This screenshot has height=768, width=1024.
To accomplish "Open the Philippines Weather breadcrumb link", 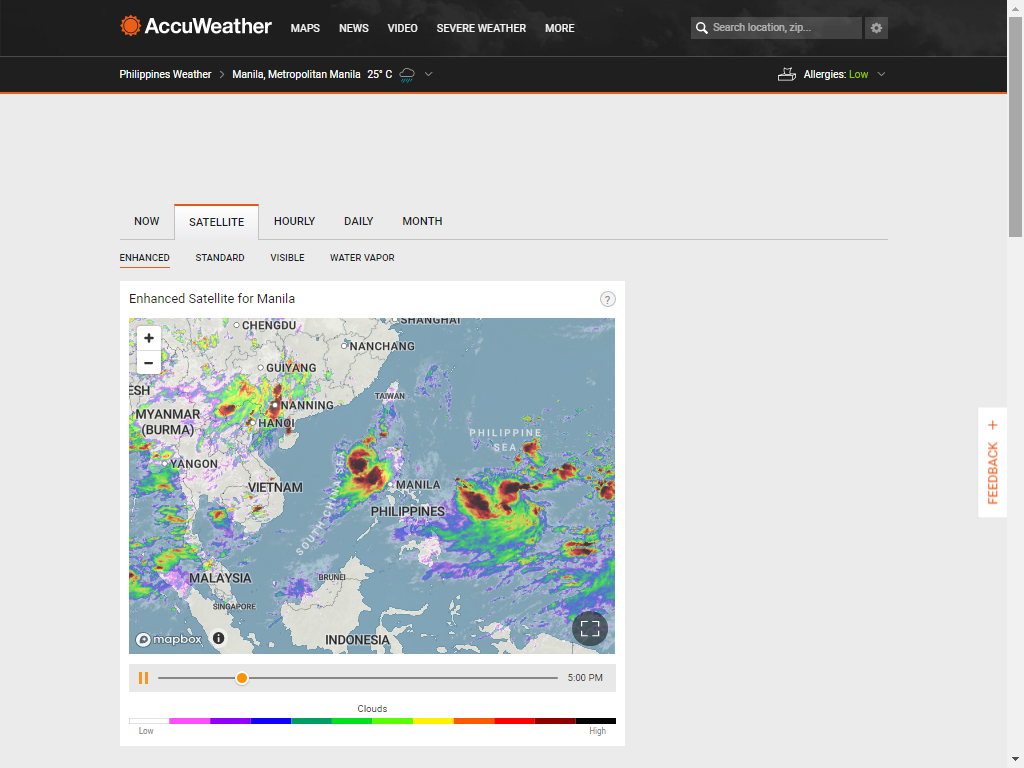I will pyautogui.click(x=165, y=74).
